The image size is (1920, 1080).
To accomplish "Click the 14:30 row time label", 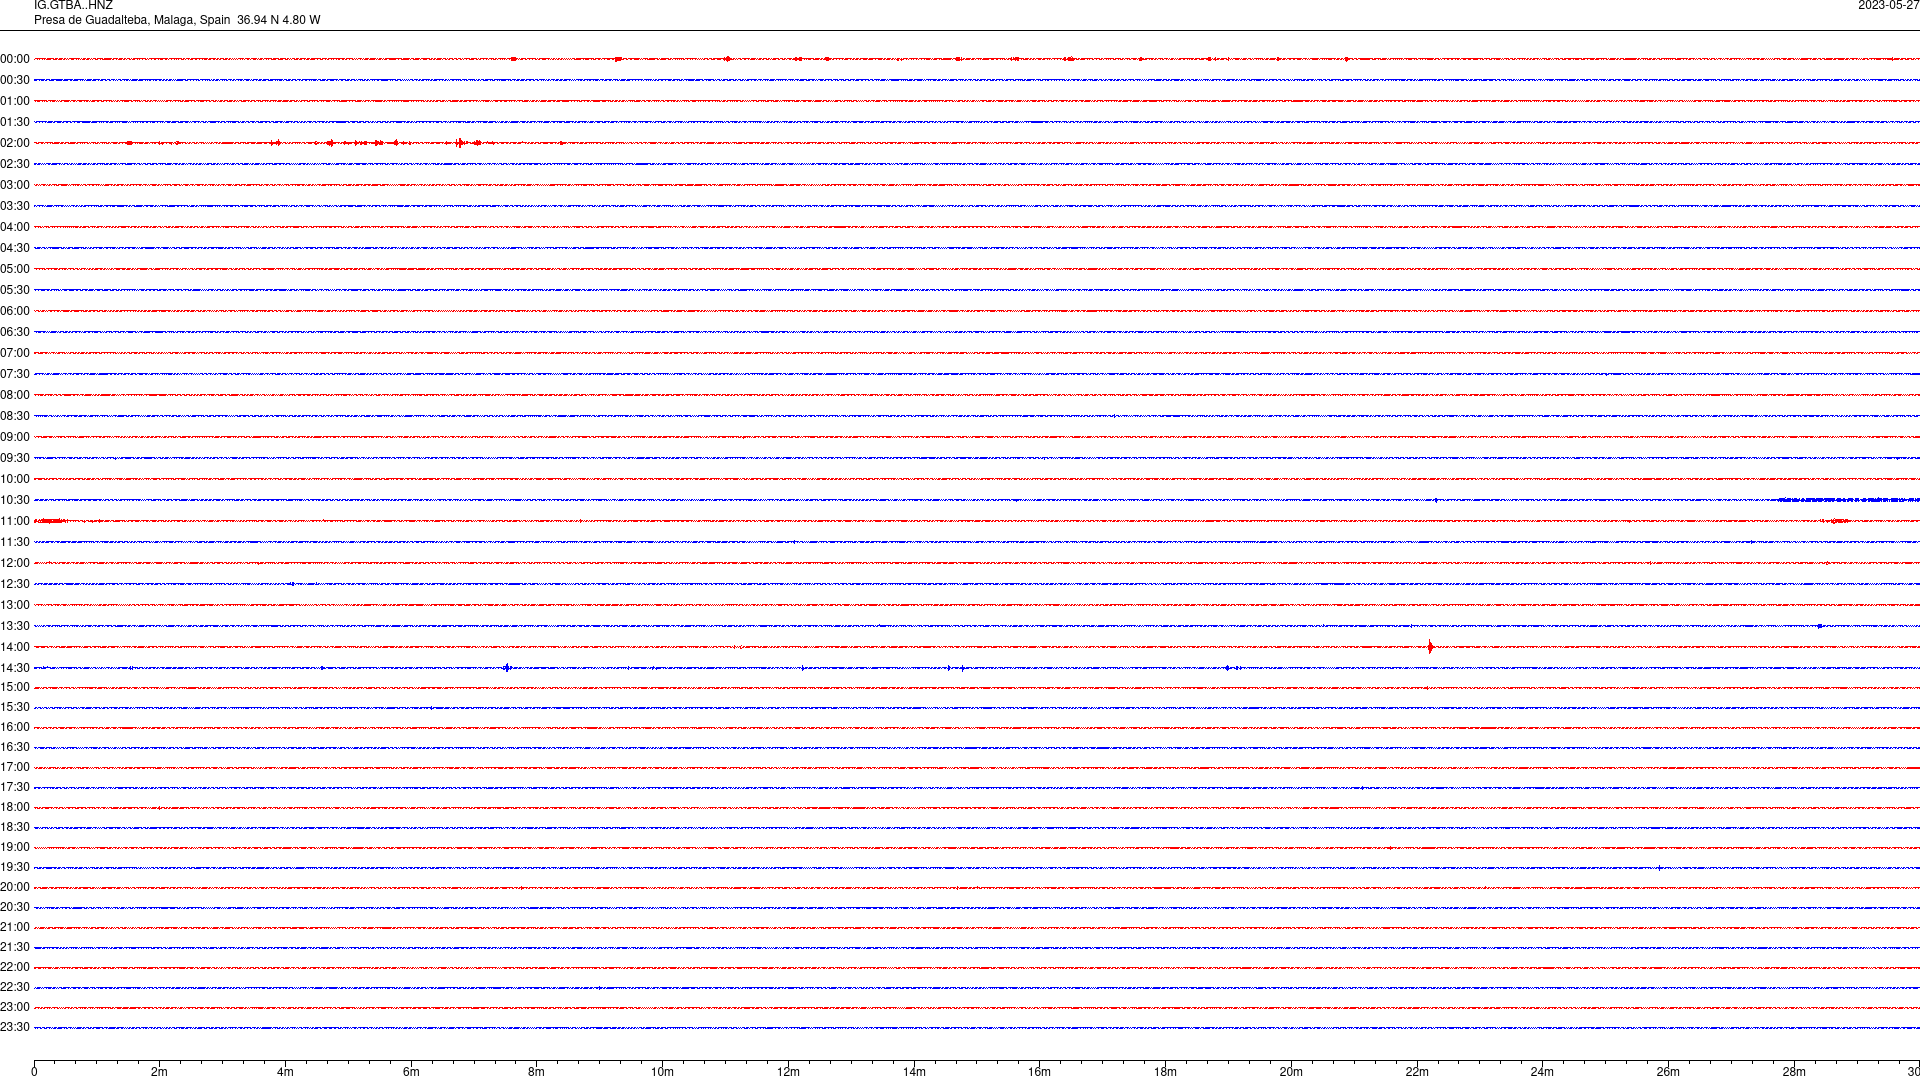I will 15,668.
